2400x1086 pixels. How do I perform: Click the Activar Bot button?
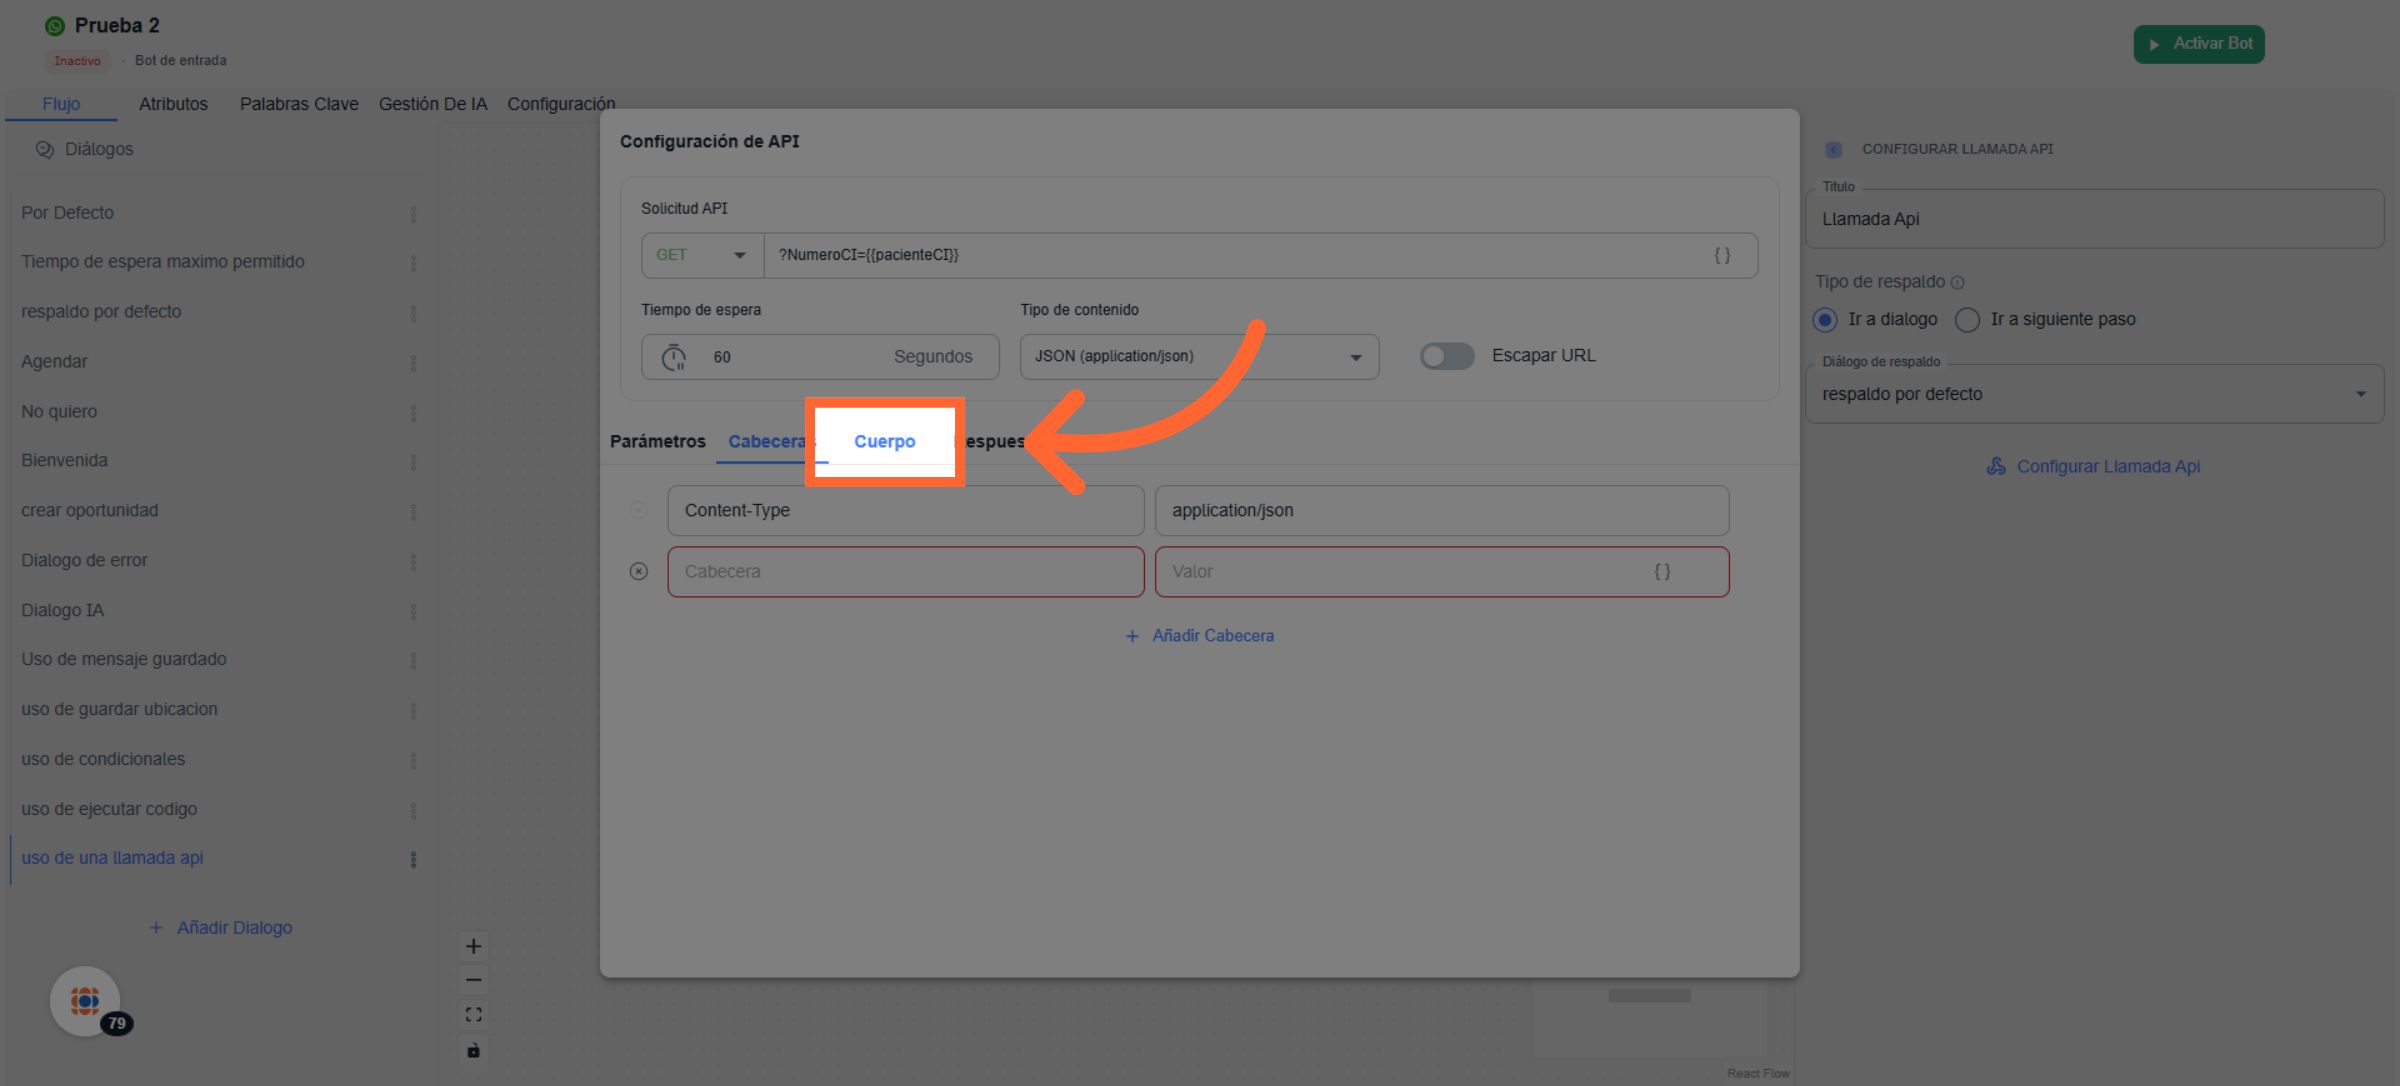2198,44
